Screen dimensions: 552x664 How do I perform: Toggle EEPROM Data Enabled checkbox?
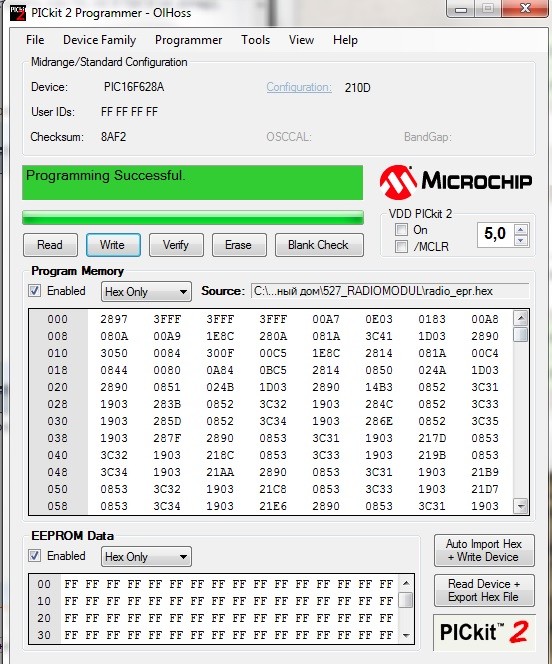(35, 556)
